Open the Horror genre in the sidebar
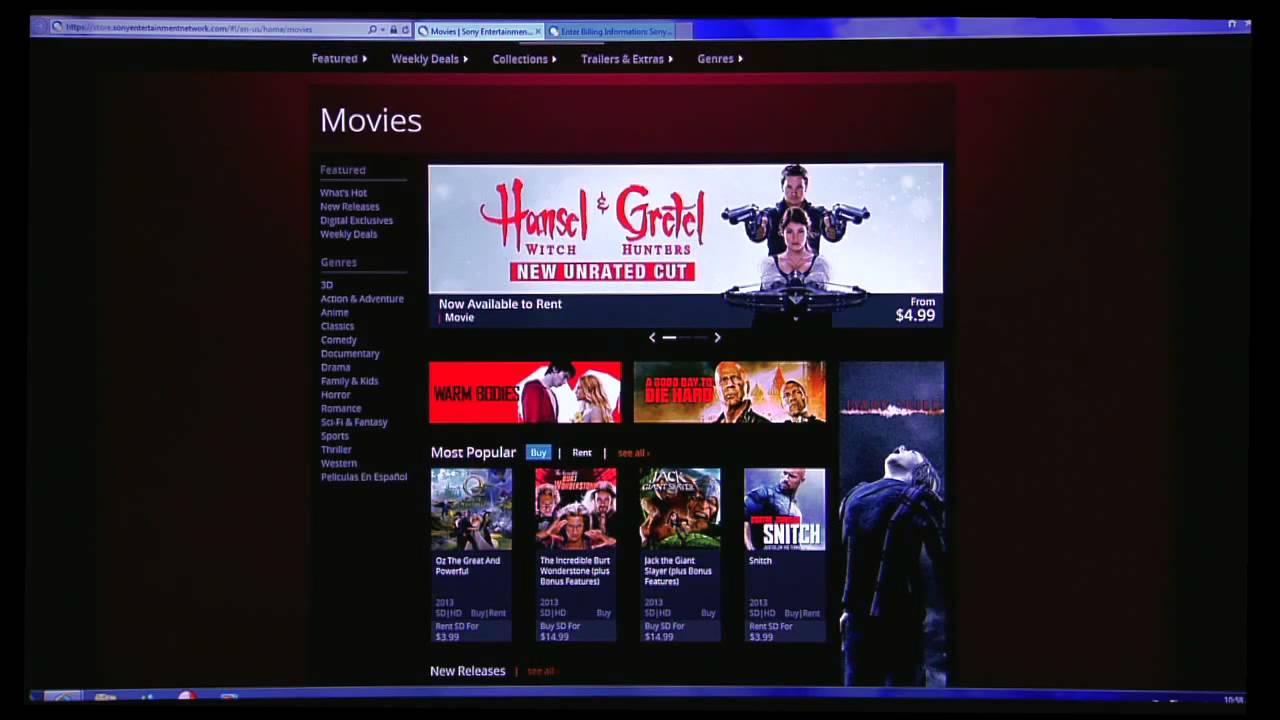 tap(335, 394)
